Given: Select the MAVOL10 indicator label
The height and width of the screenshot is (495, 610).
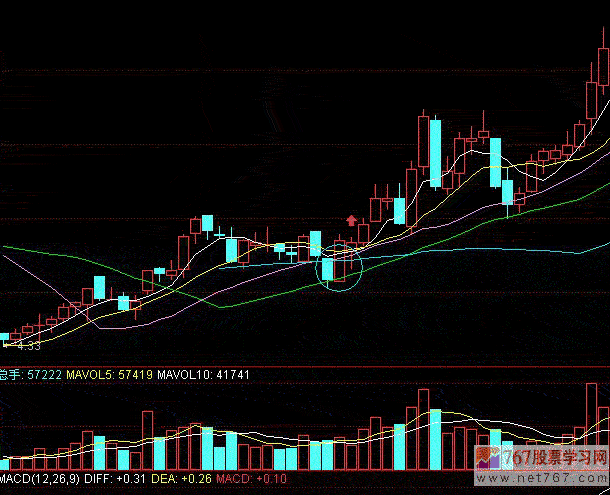Looking at the screenshot, I should point(188,374).
